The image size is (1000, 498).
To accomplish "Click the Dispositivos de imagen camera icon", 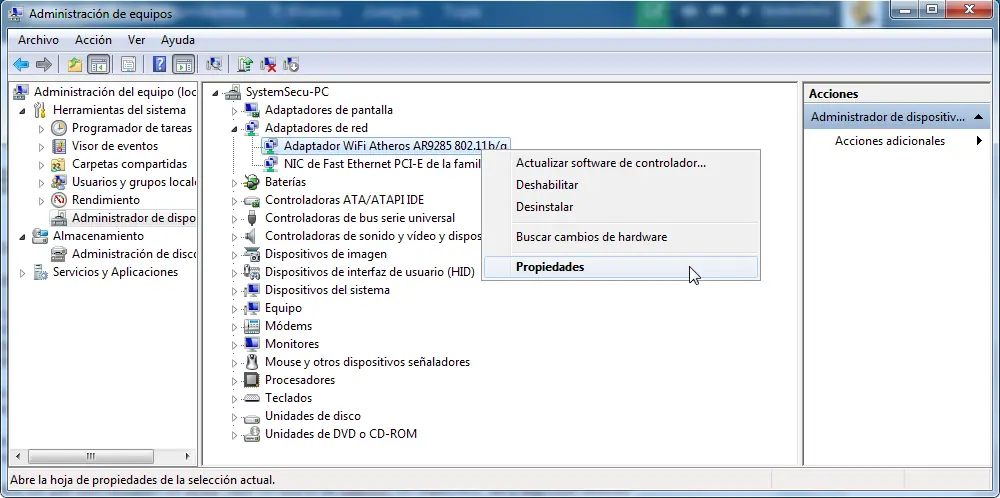I will pos(252,254).
